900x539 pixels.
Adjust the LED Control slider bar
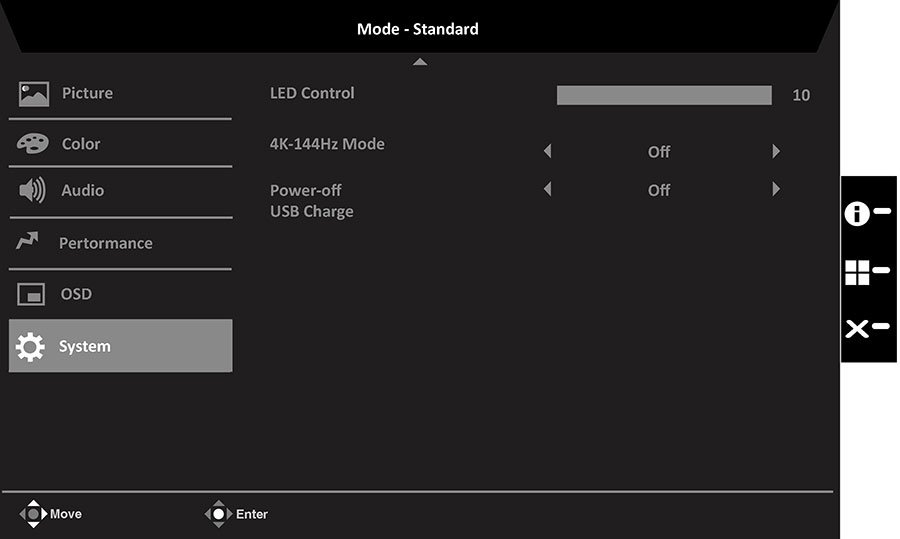click(664, 95)
